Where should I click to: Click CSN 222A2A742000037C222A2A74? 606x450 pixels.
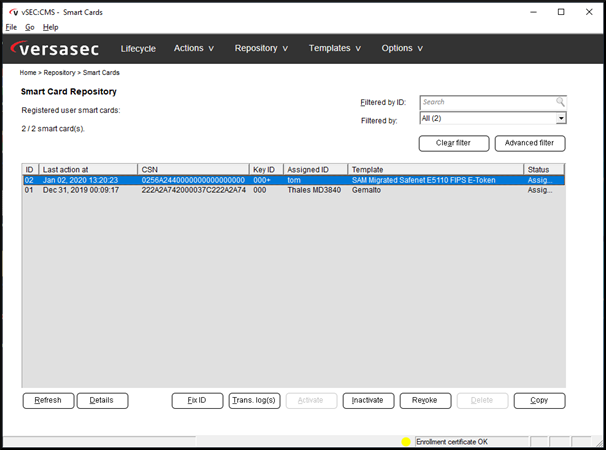pos(193,190)
